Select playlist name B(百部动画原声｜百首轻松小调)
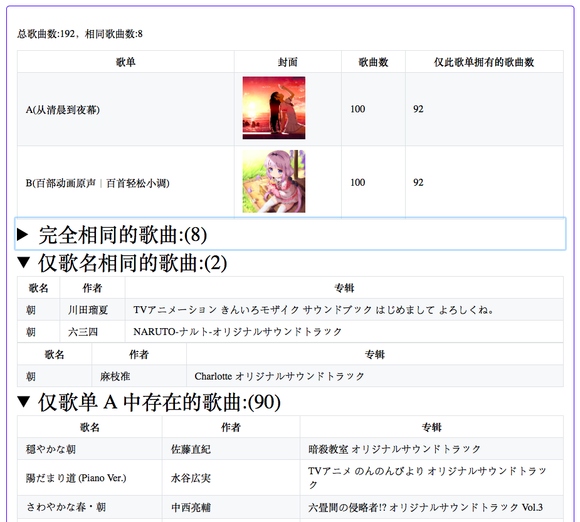This screenshot has height=522, width=580. click(x=98, y=183)
